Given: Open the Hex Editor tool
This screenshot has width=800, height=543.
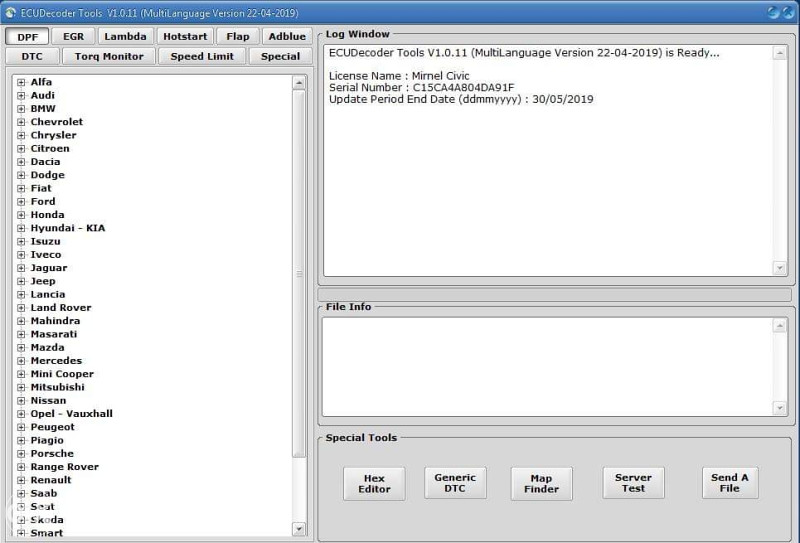Looking at the screenshot, I should coord(374,483).
